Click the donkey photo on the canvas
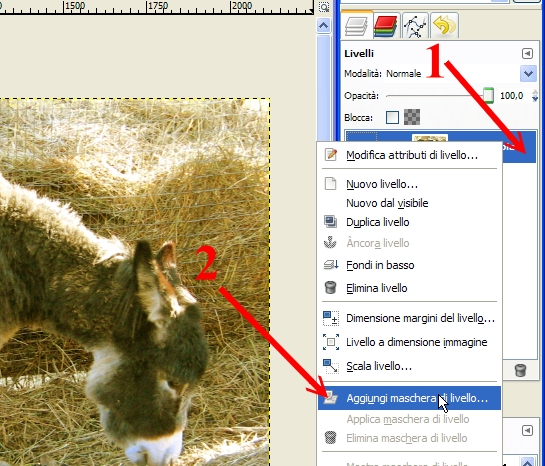 [135, 282]
